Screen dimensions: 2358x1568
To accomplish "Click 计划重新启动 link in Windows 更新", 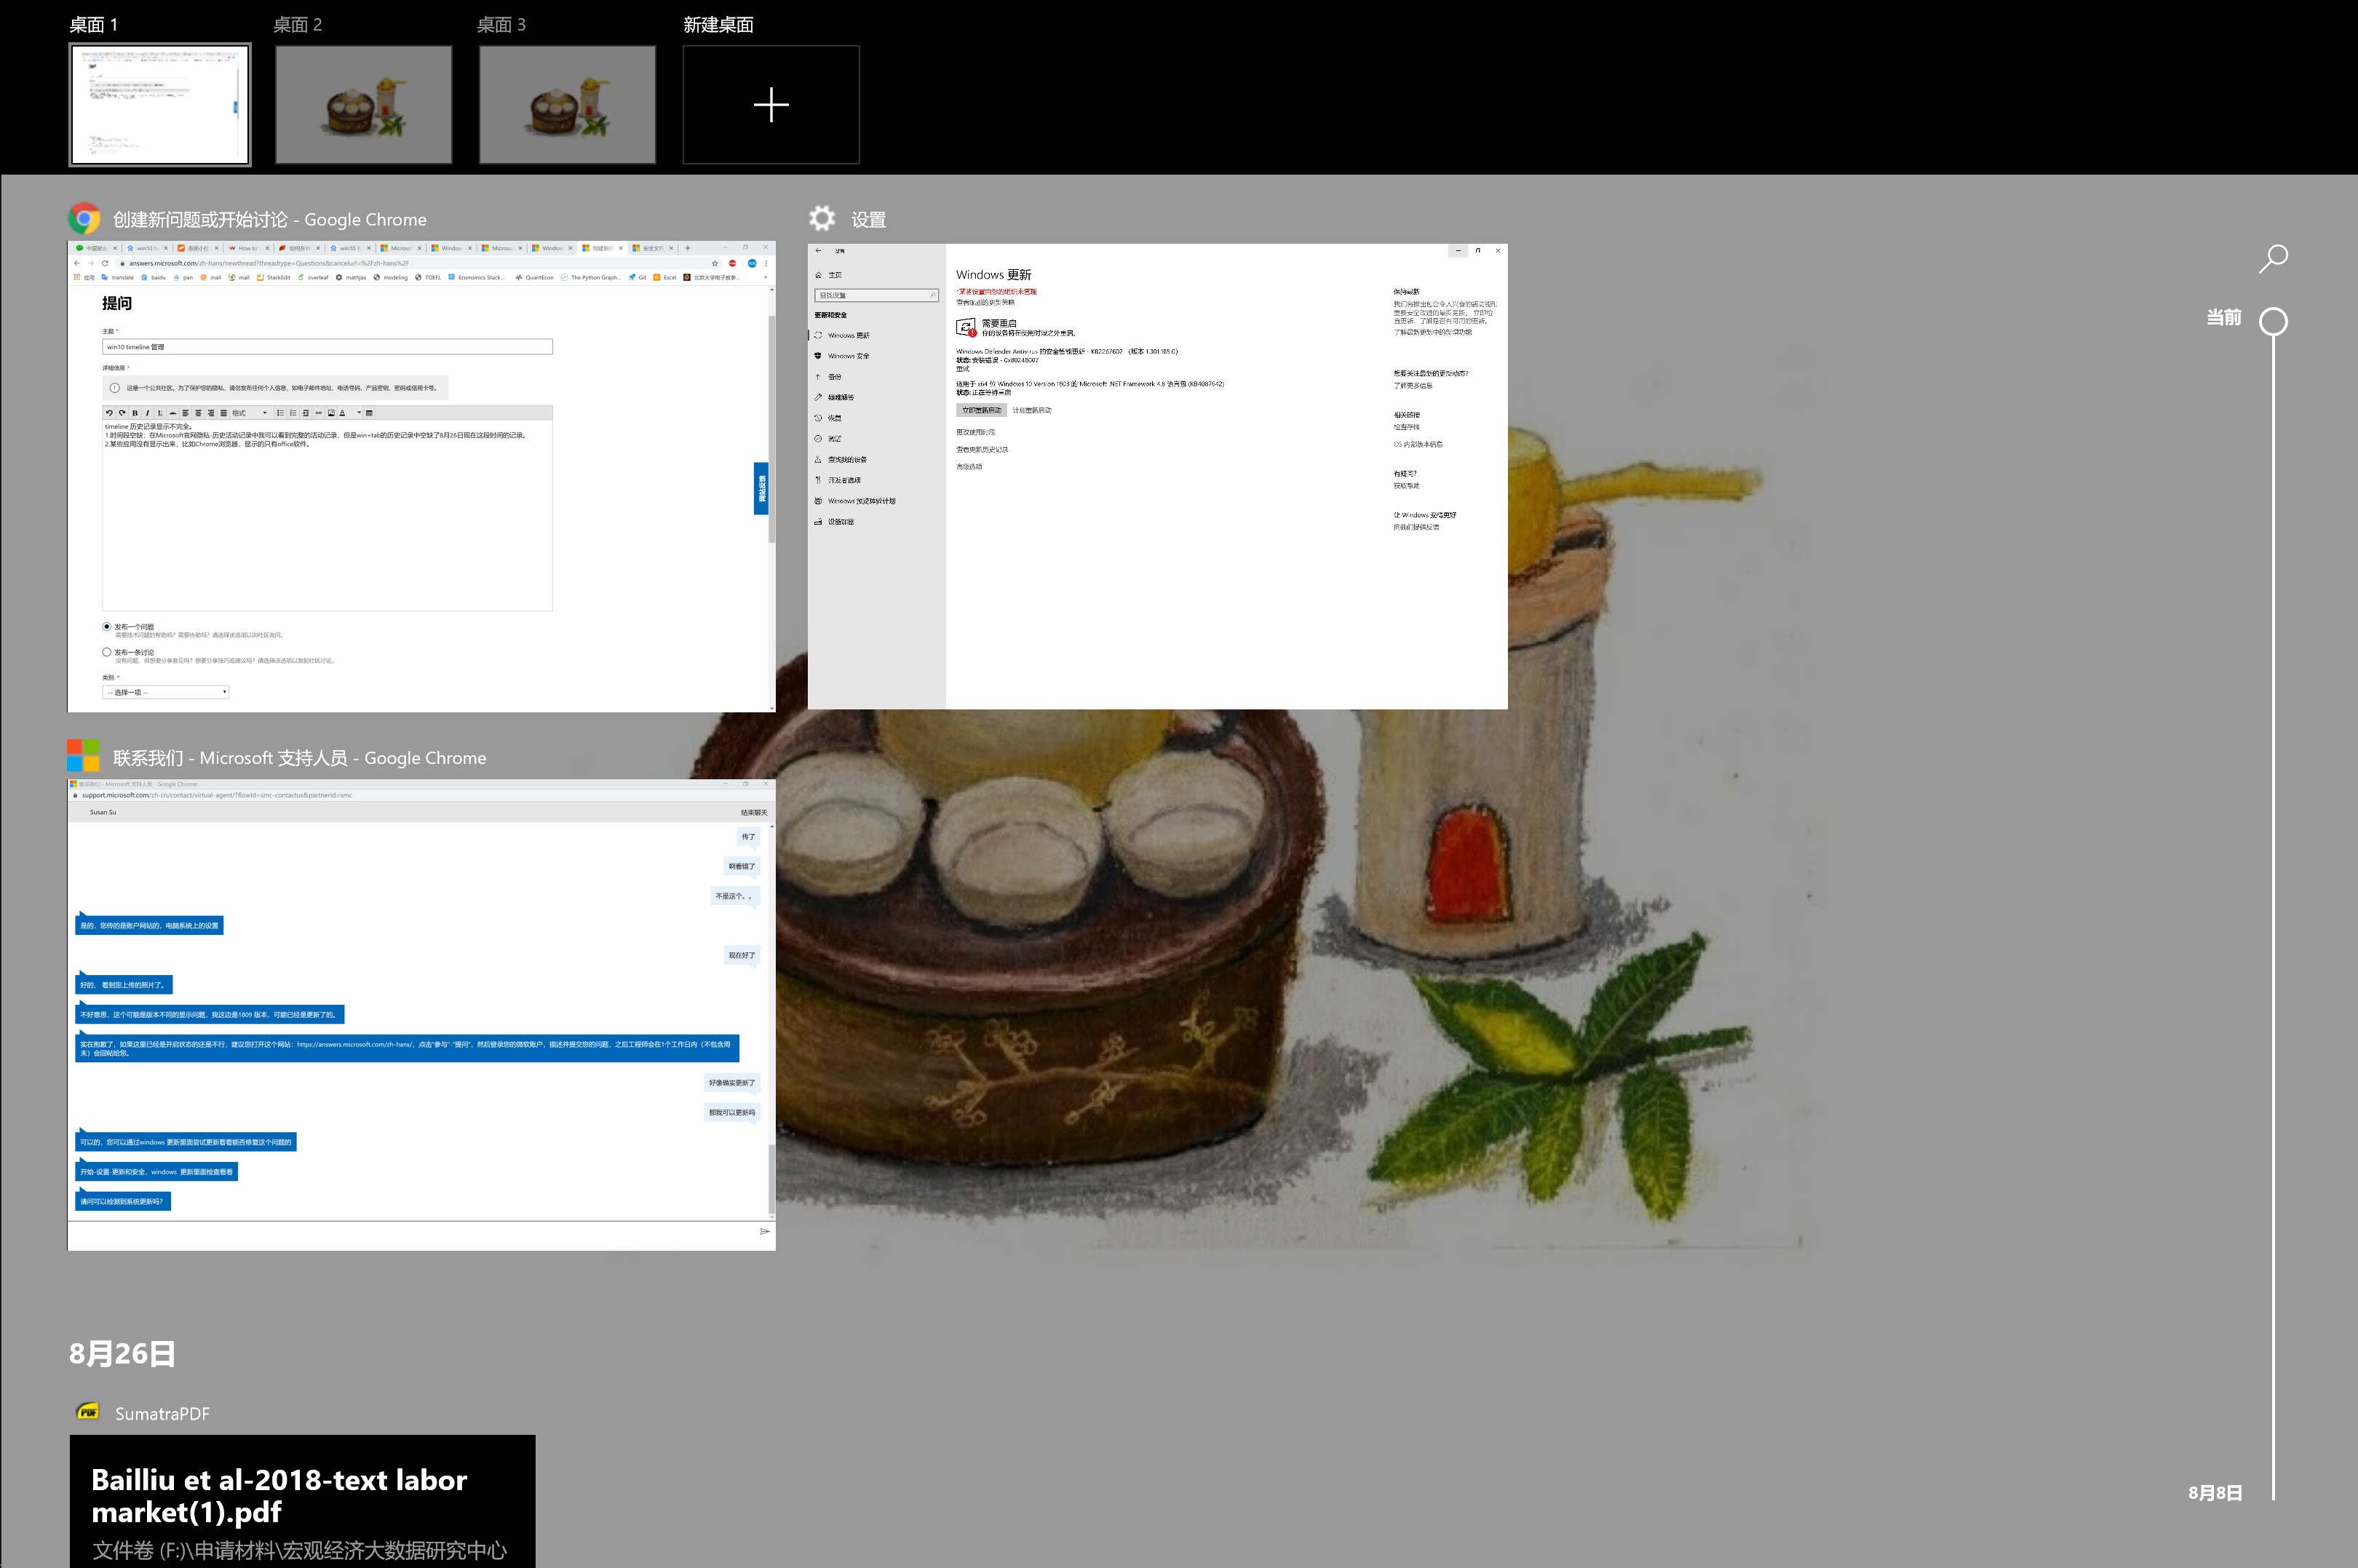I will point(1031,410).
